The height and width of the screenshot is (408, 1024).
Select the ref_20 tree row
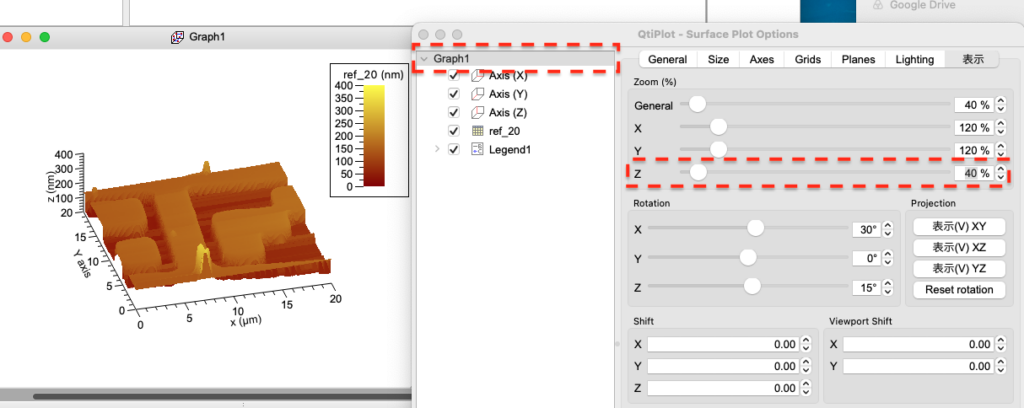[x=516, y=131]
